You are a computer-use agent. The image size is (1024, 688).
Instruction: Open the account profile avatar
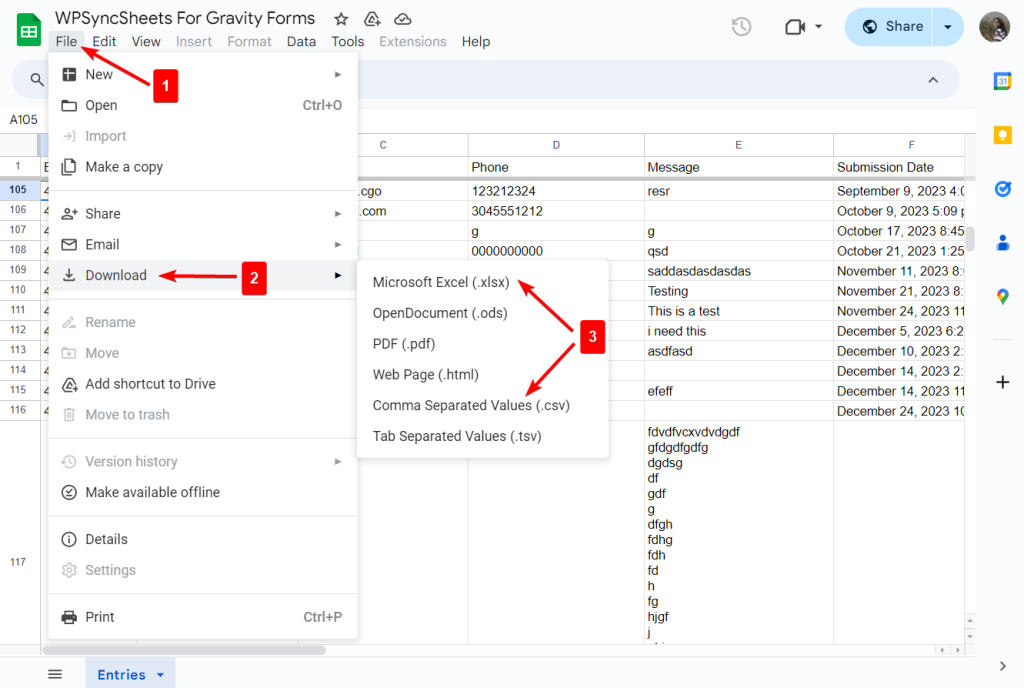995,27
